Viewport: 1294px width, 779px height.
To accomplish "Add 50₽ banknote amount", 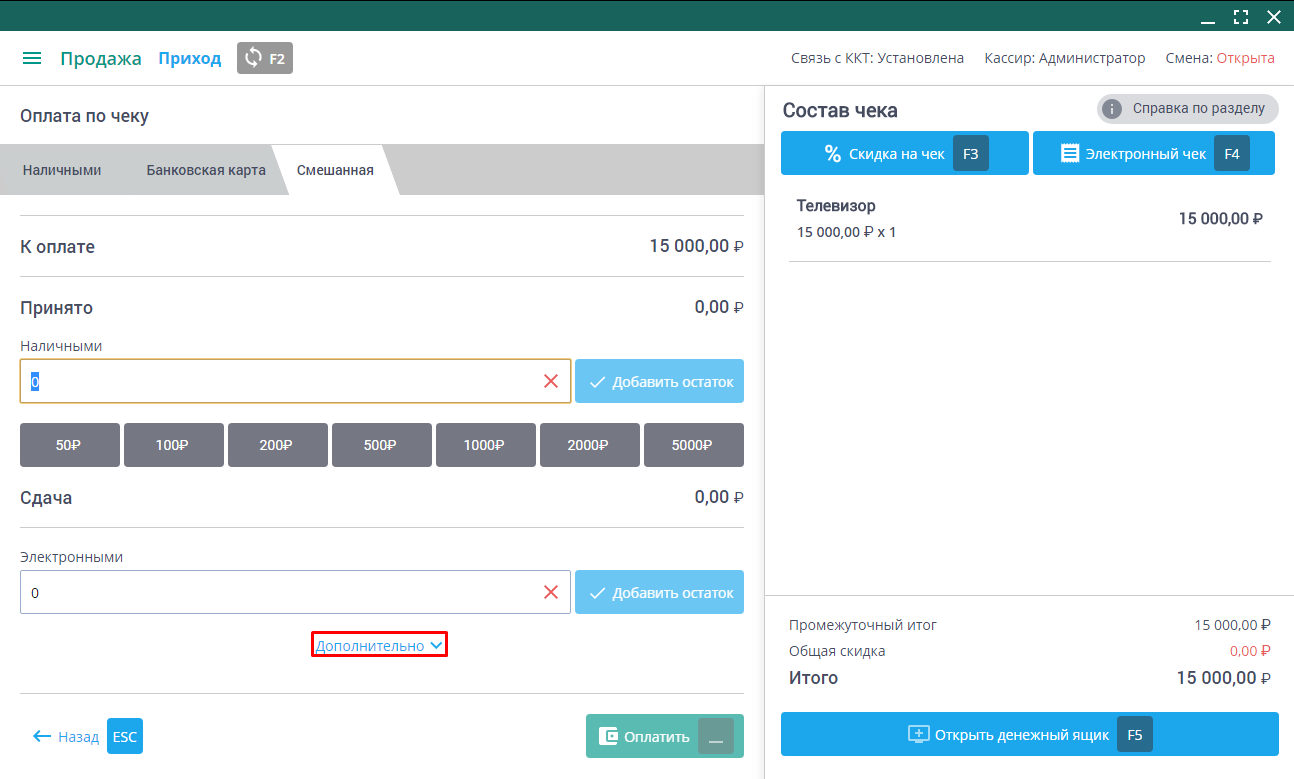I will (x=70, y=445).
